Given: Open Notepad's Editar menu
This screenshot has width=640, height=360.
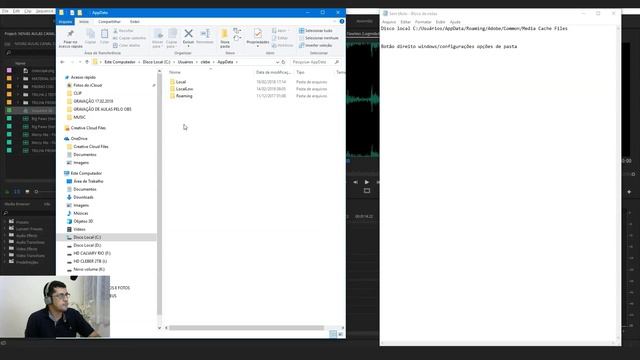Looking at the screenshot, I should (405, 22).
